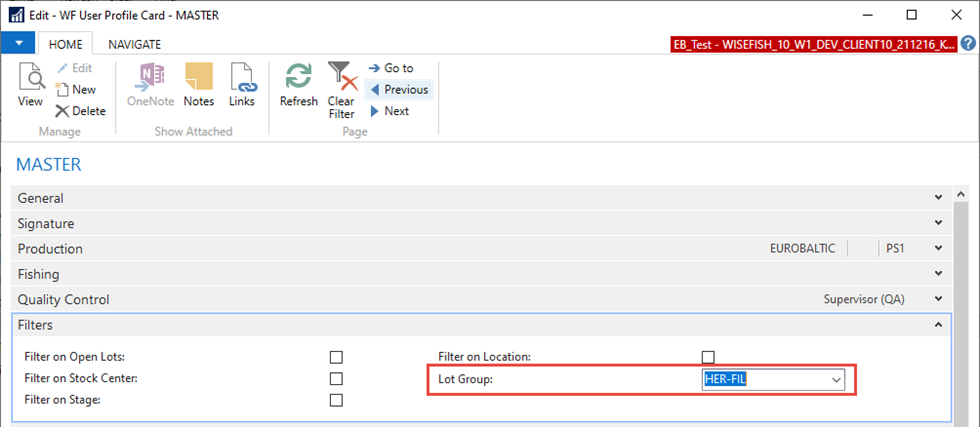The height and width of the screenshot is (427, 980).
Task: Expand the Quality Control section
Action: [937, 299]
